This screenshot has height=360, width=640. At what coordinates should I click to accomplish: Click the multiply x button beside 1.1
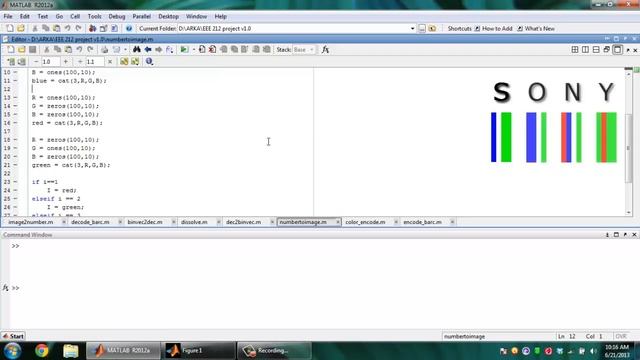110,62
